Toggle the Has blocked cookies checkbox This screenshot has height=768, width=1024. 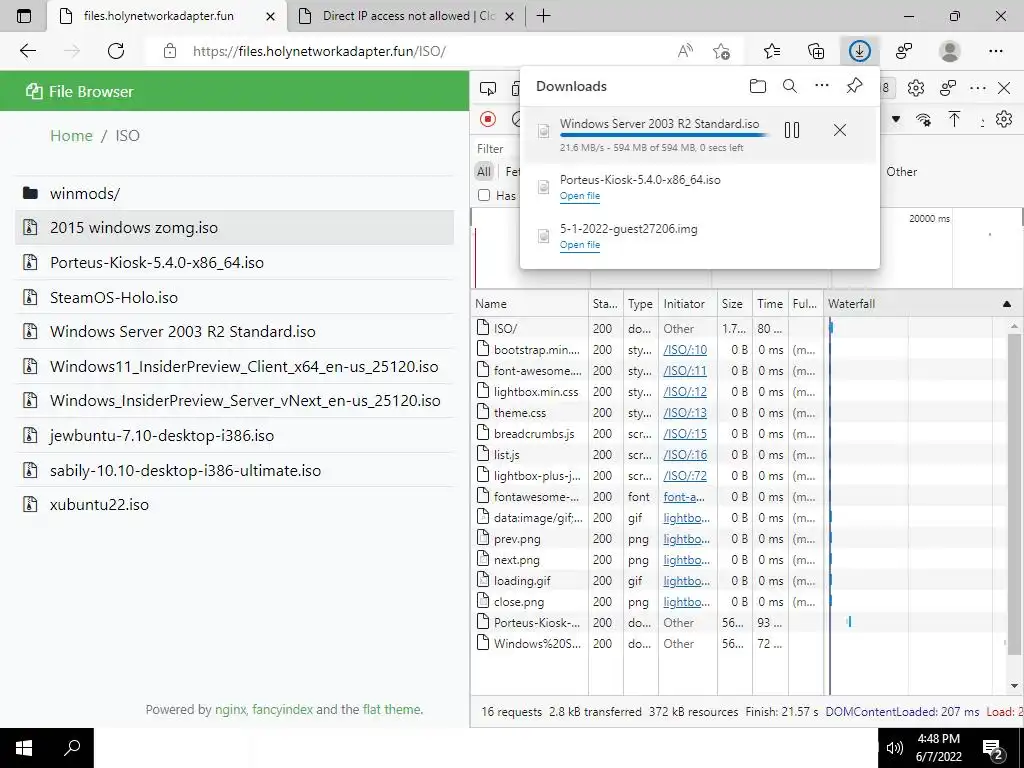(484, 195)
